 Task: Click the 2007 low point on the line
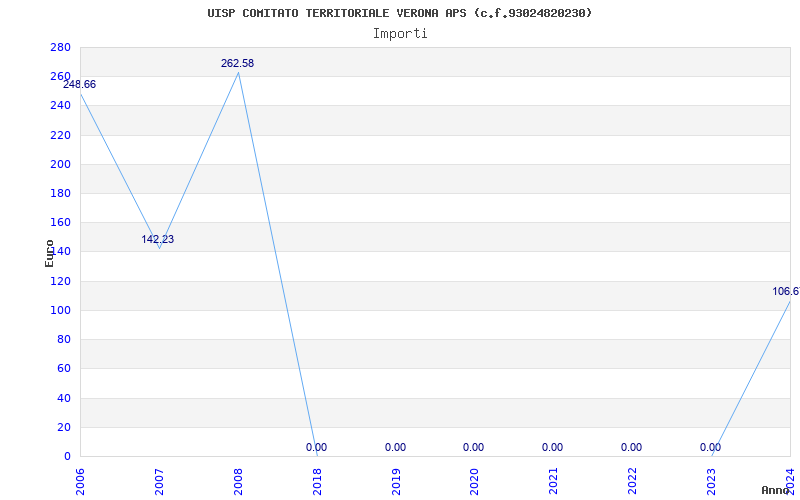click(159, 248)
